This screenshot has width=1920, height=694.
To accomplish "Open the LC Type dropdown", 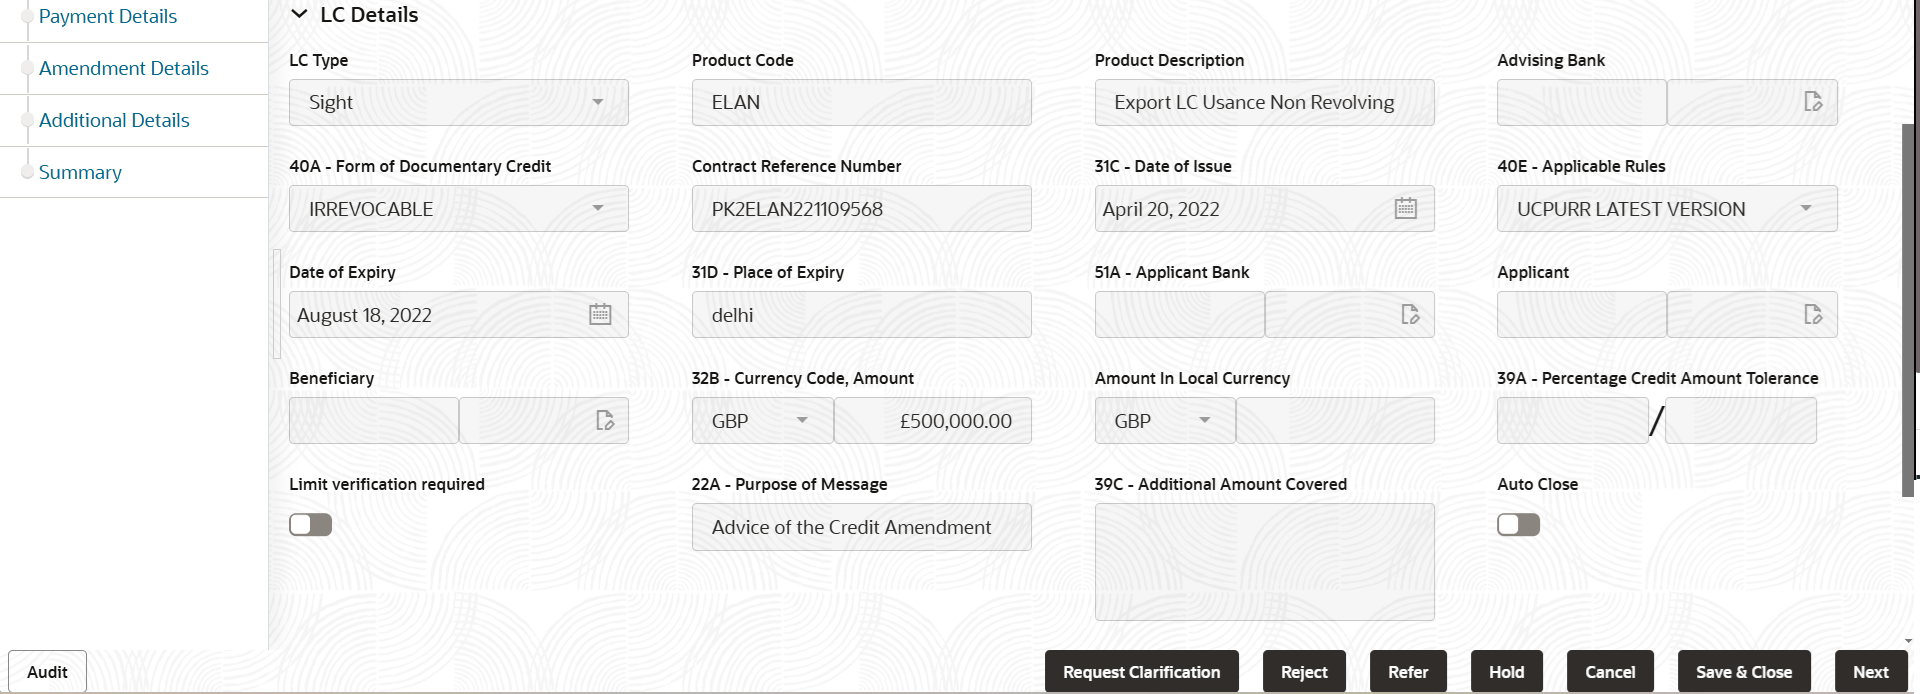I will coord(597,102).
